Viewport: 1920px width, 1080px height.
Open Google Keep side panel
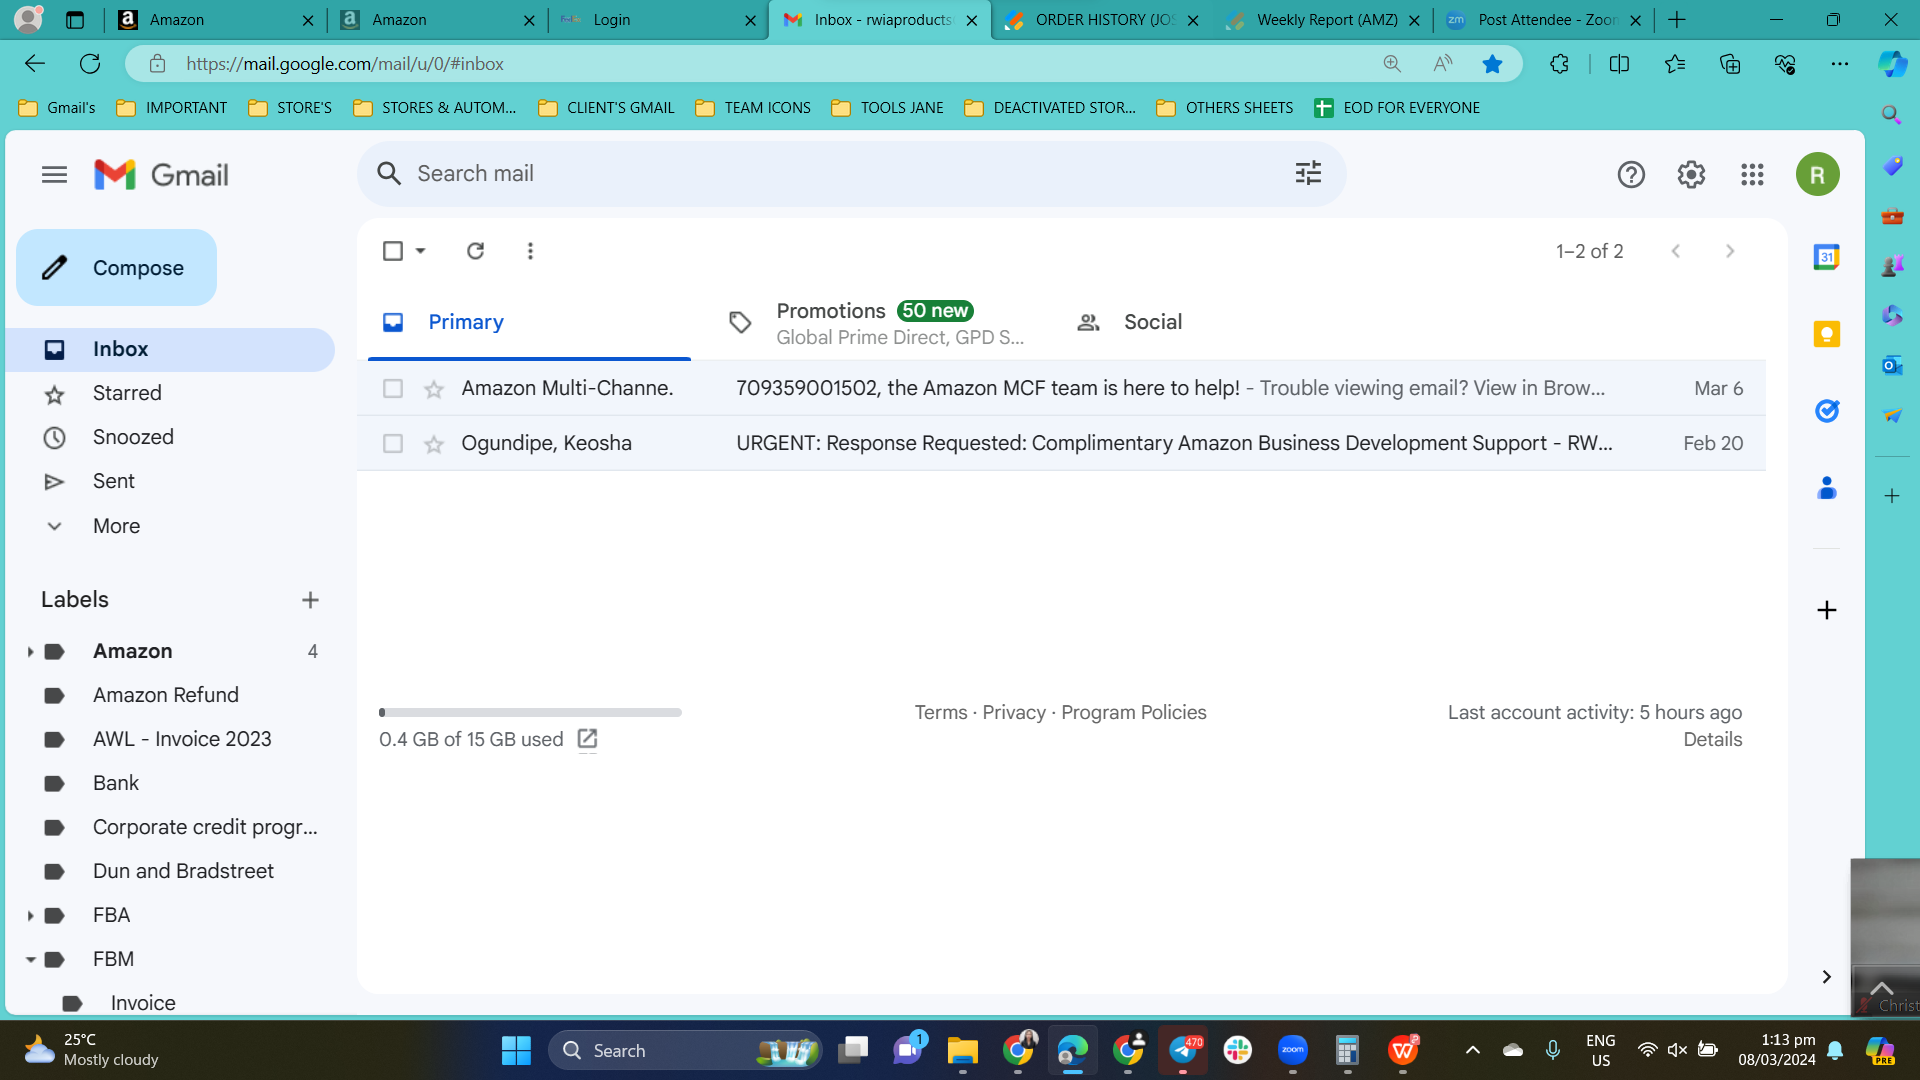point(1827,334)
